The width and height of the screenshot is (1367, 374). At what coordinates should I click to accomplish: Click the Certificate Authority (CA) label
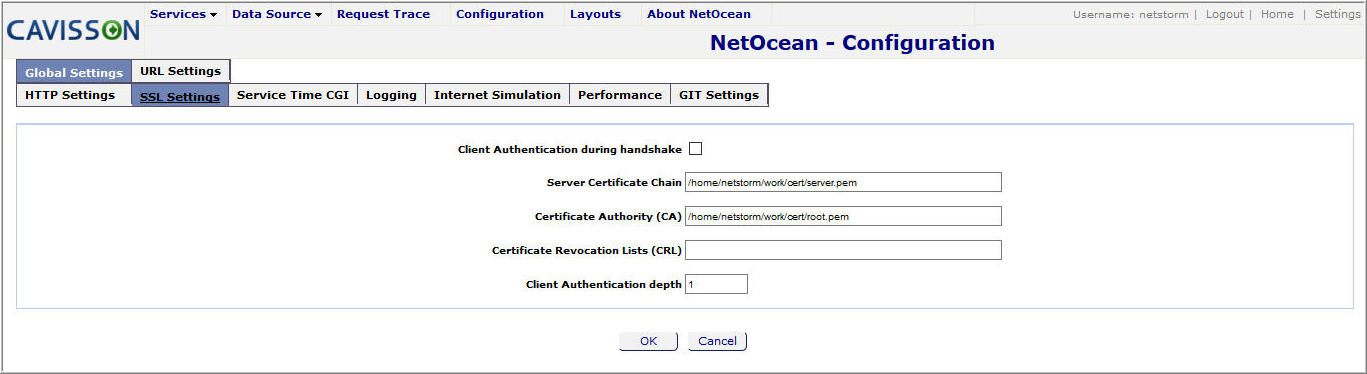[608, 217]
